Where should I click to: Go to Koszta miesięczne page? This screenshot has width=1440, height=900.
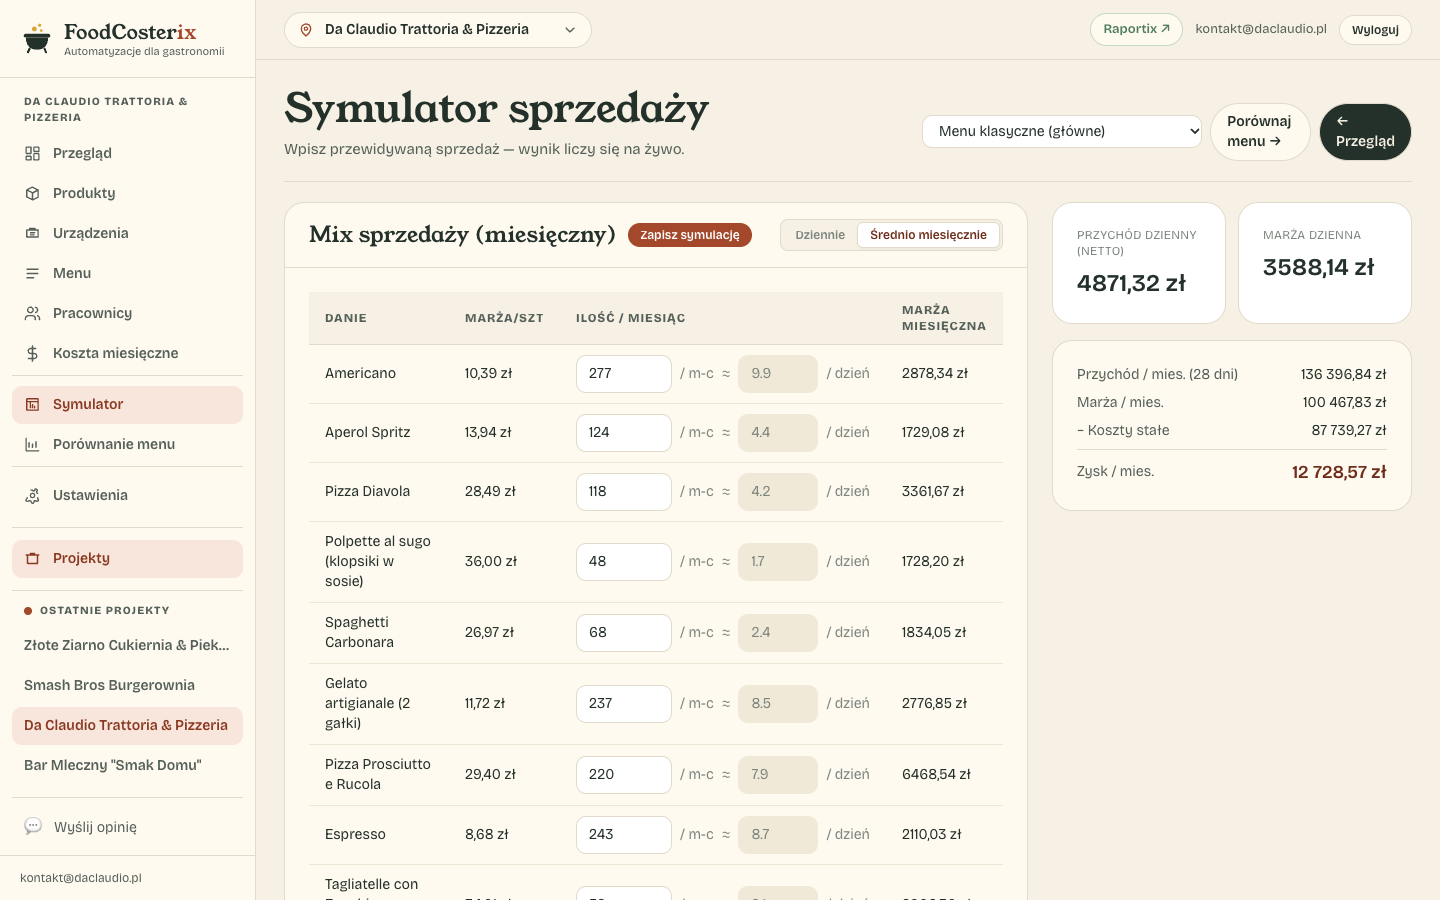click(127, 353)
